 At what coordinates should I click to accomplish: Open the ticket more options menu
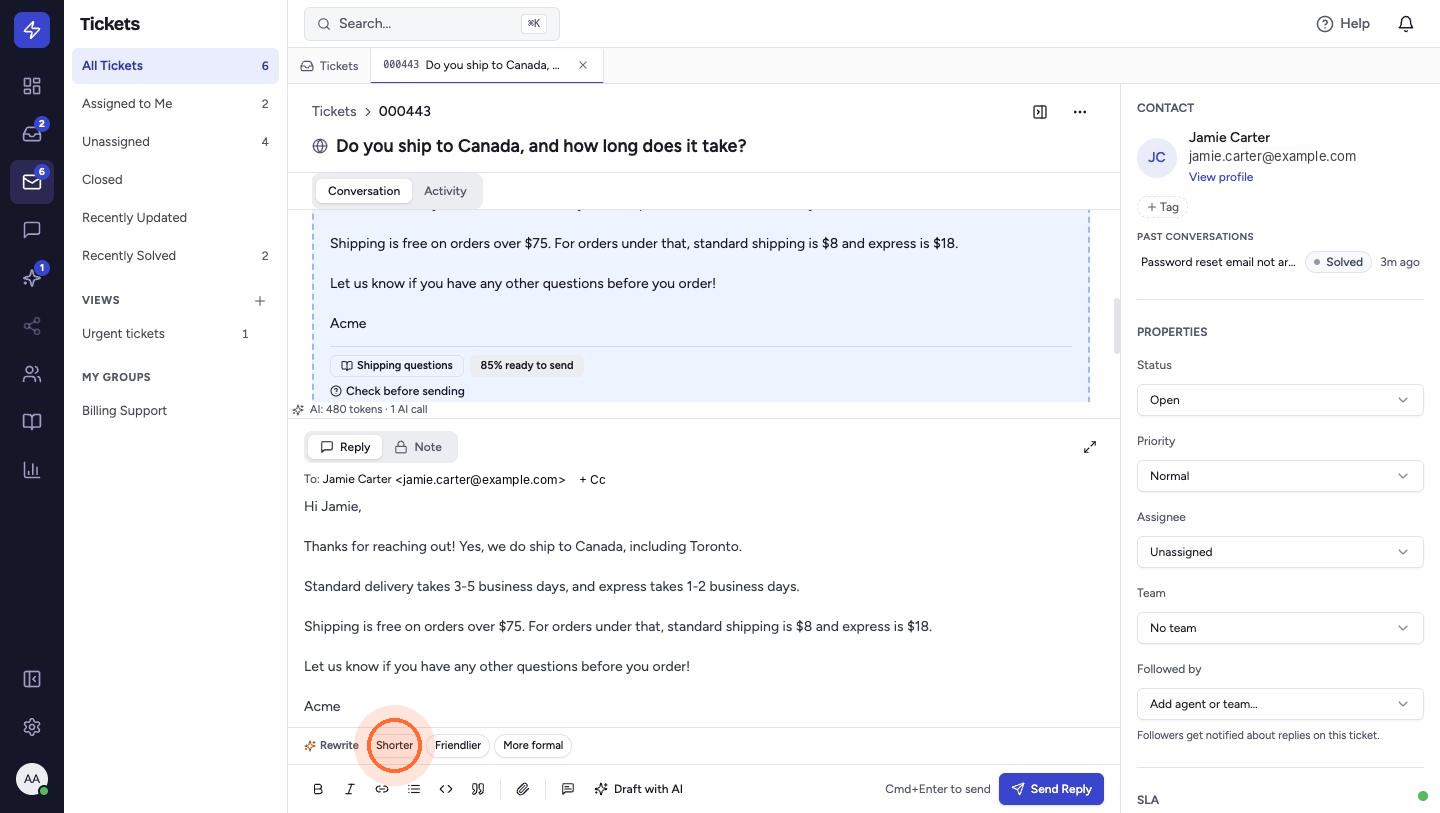1080,112
